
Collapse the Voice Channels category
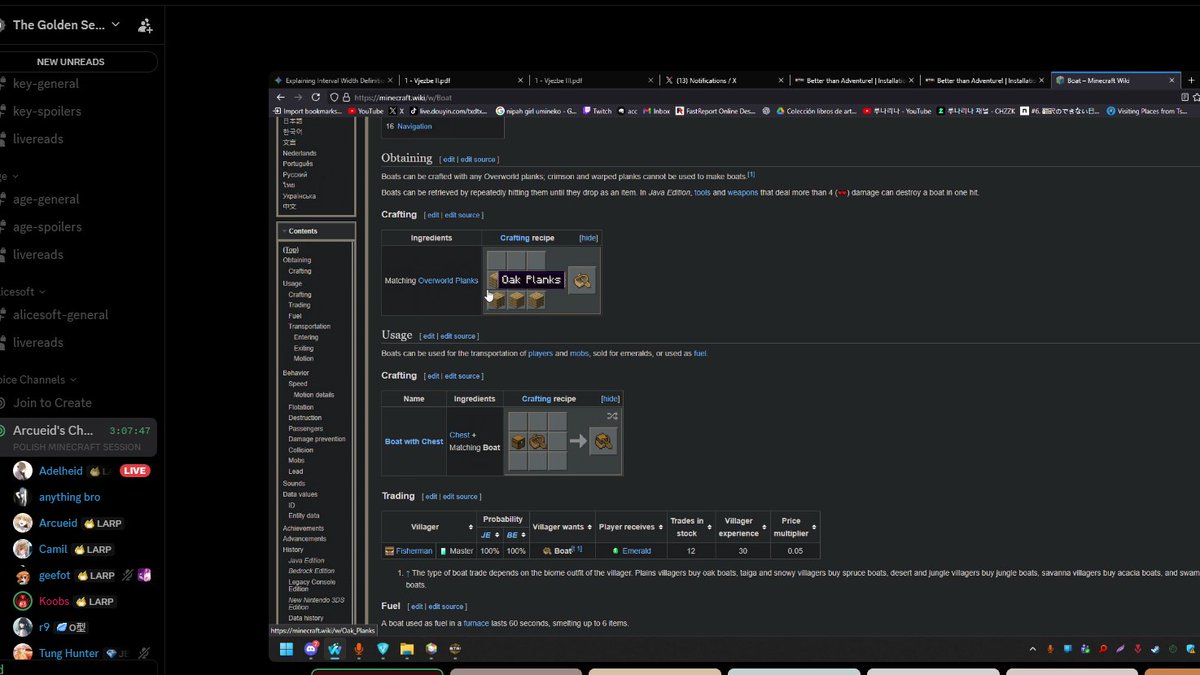tap(38, 380)
